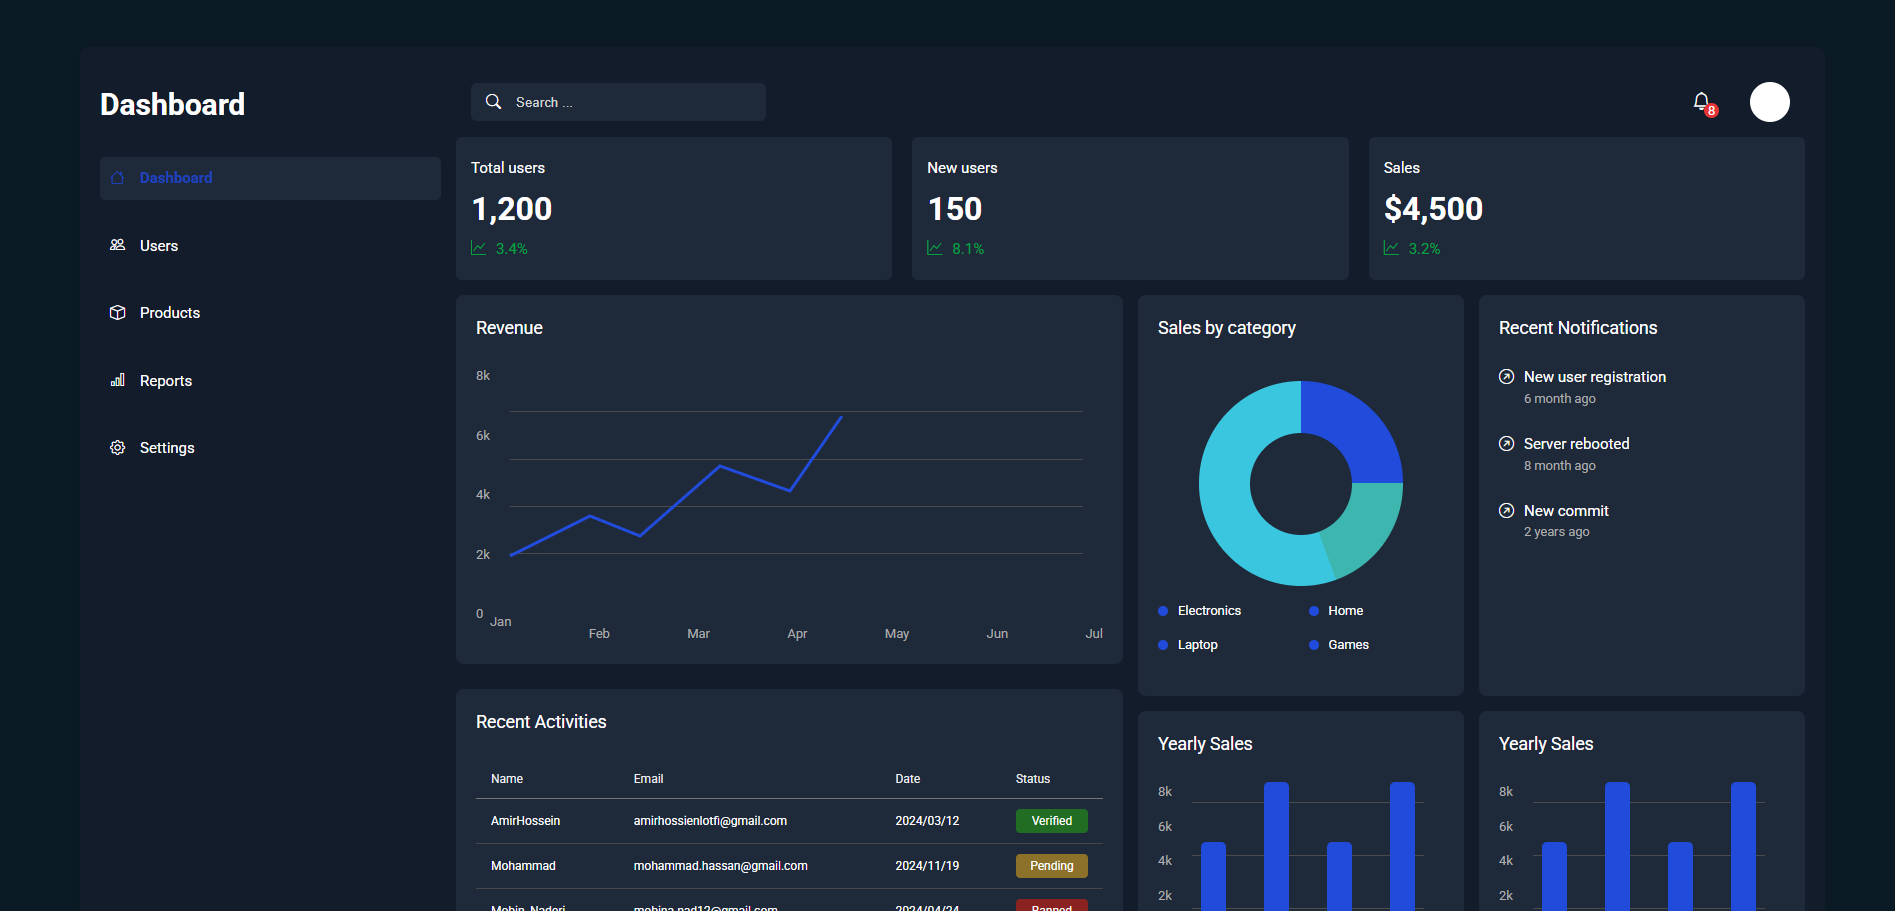Viewport: 1895px width, 911px height.
Task: Select the Users icon in the sidebar
Action: [118, 245]
